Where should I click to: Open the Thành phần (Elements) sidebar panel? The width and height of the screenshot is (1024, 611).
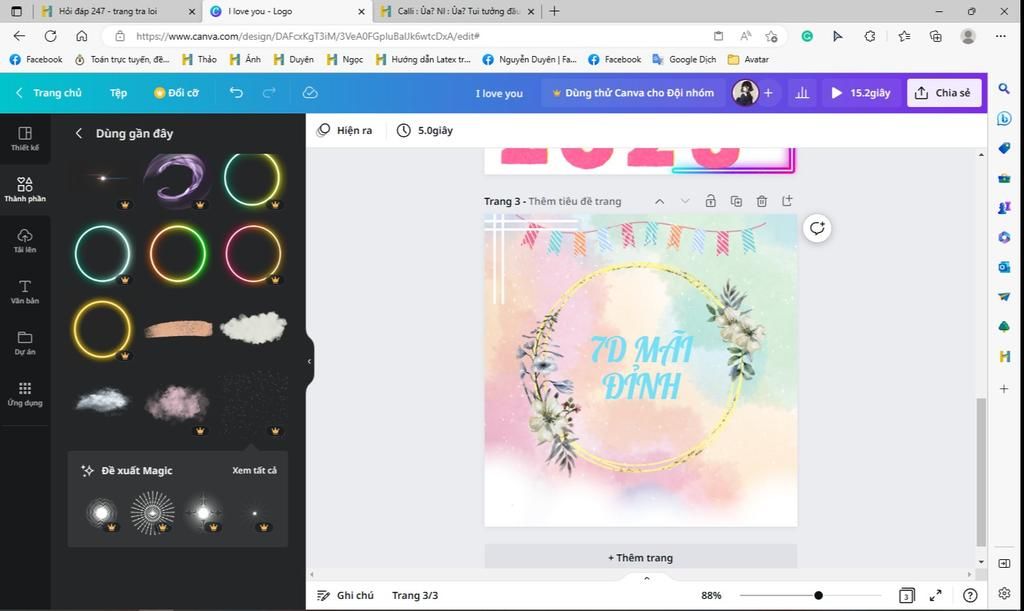click(x=25, y=189)
